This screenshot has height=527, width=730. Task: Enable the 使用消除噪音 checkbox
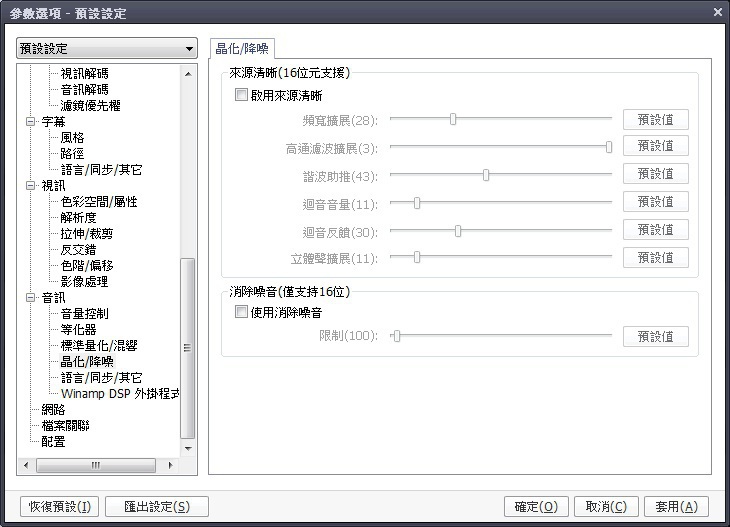pos(241,311)
